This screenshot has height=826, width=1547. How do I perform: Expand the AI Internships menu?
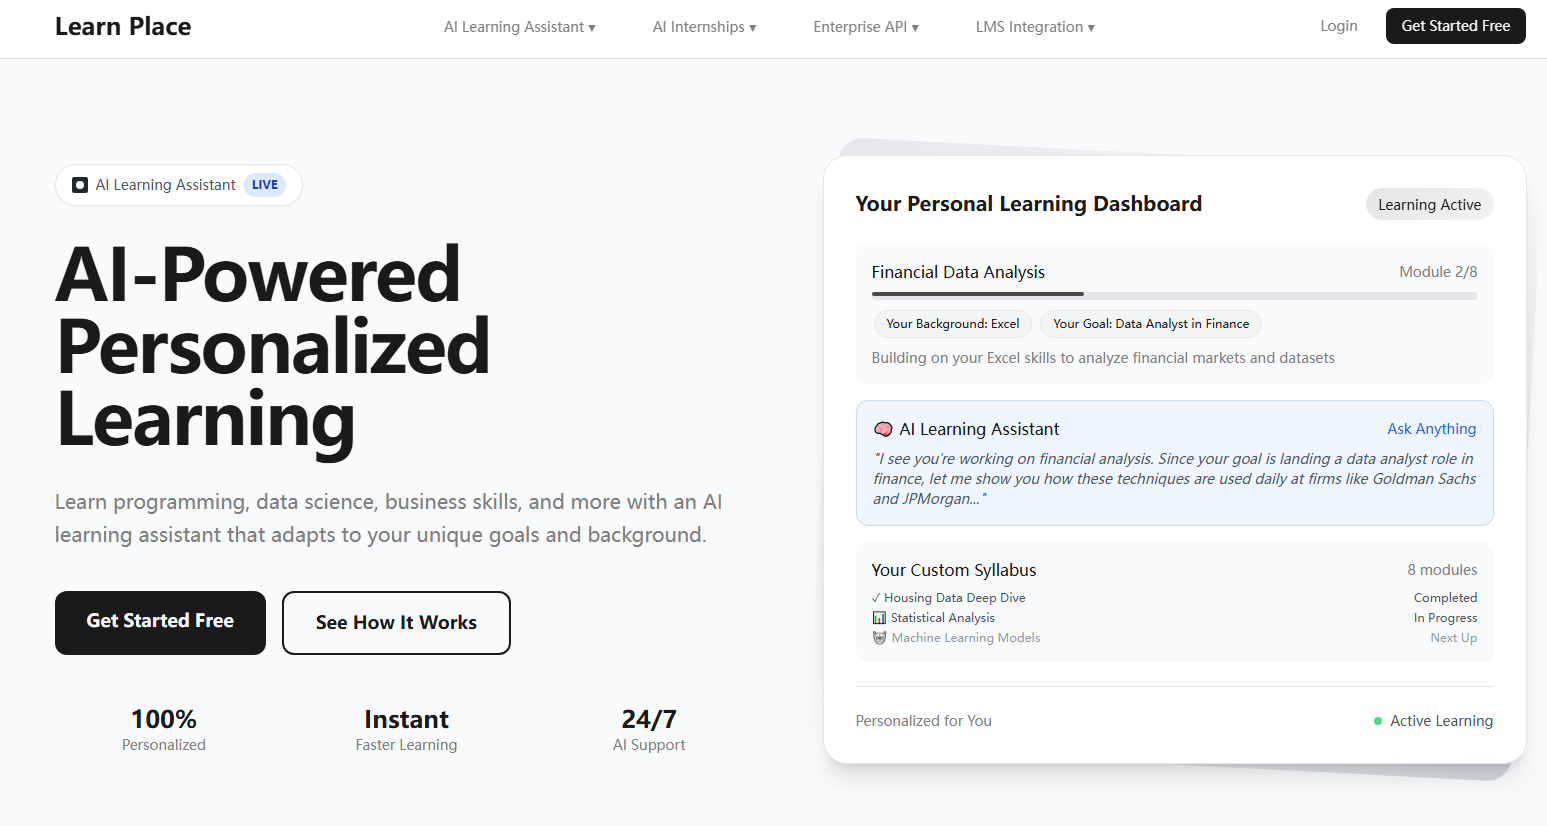[x=704, y=27]
